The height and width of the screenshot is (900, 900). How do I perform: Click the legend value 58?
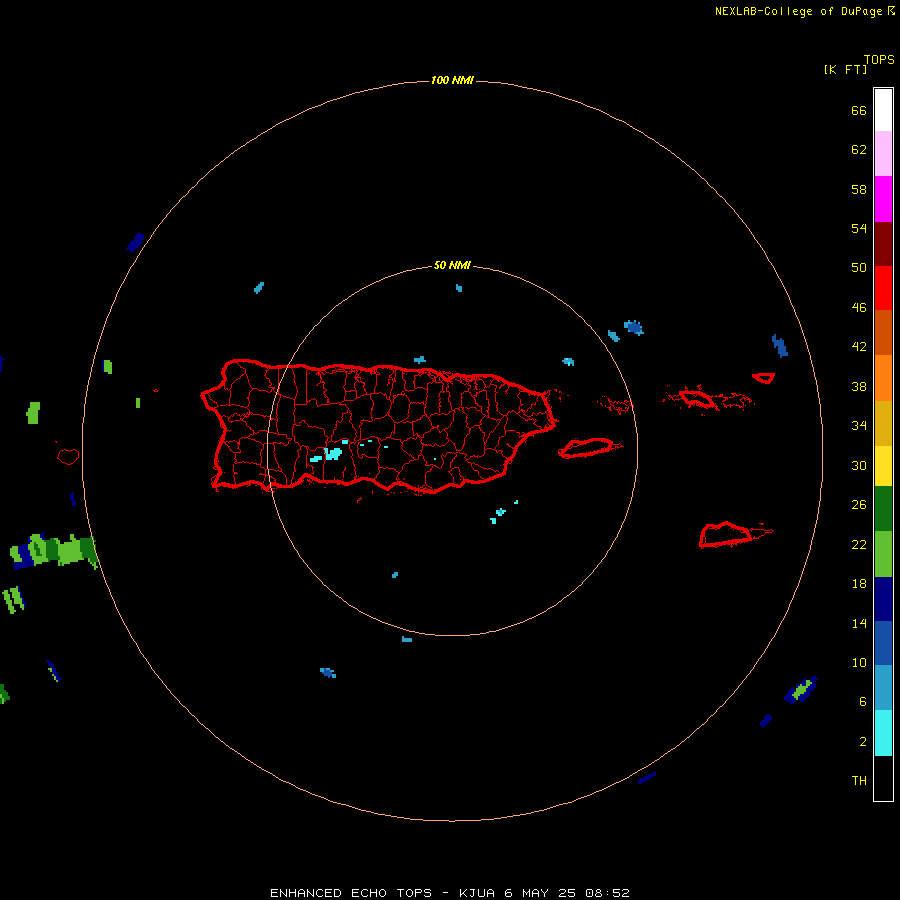[859, 189]
